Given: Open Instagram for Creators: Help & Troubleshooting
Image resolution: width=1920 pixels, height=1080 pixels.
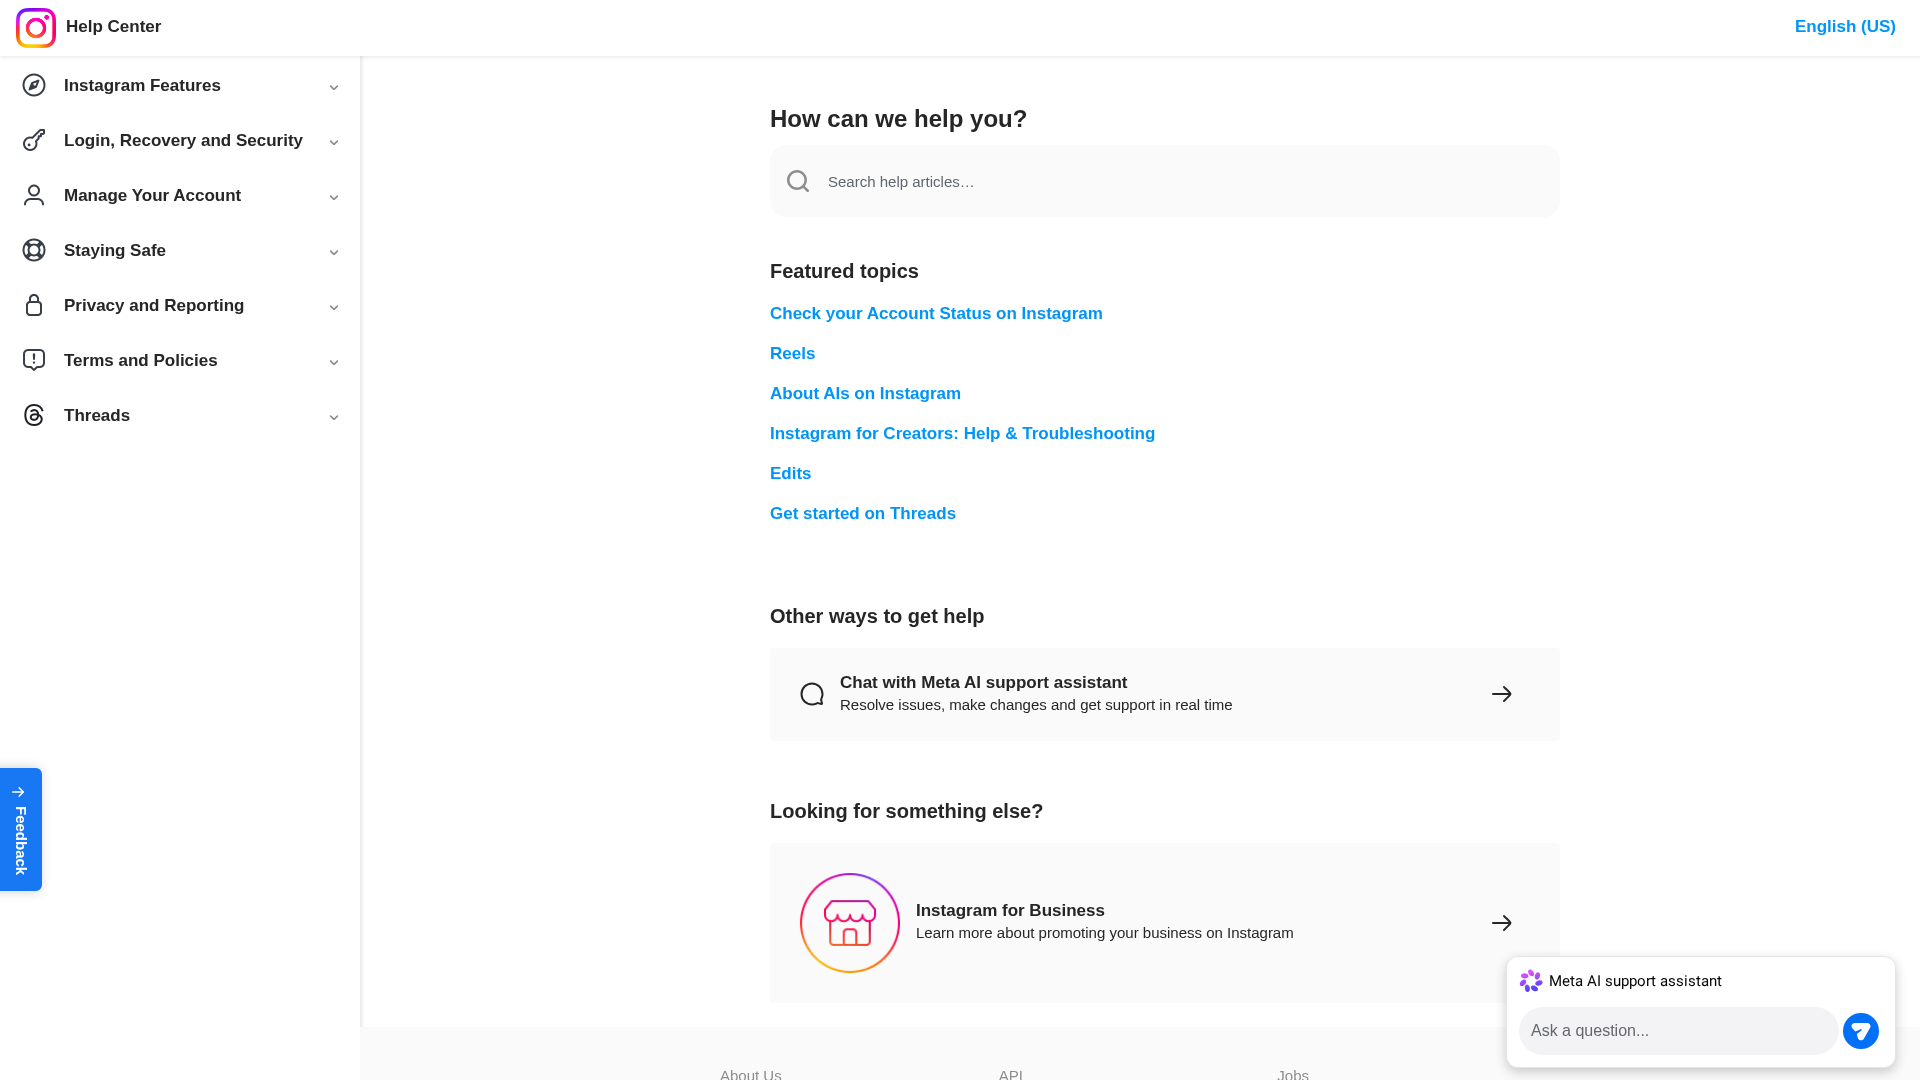Looking at the screenshot, I should click(962, 434).
